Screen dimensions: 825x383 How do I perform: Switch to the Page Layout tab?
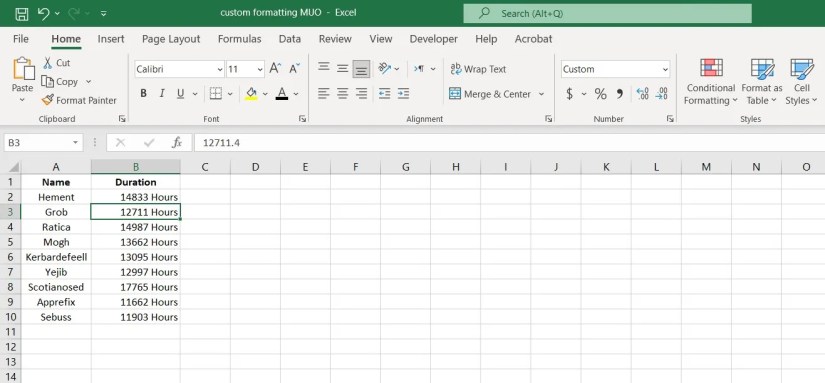(x=171, y=39)
